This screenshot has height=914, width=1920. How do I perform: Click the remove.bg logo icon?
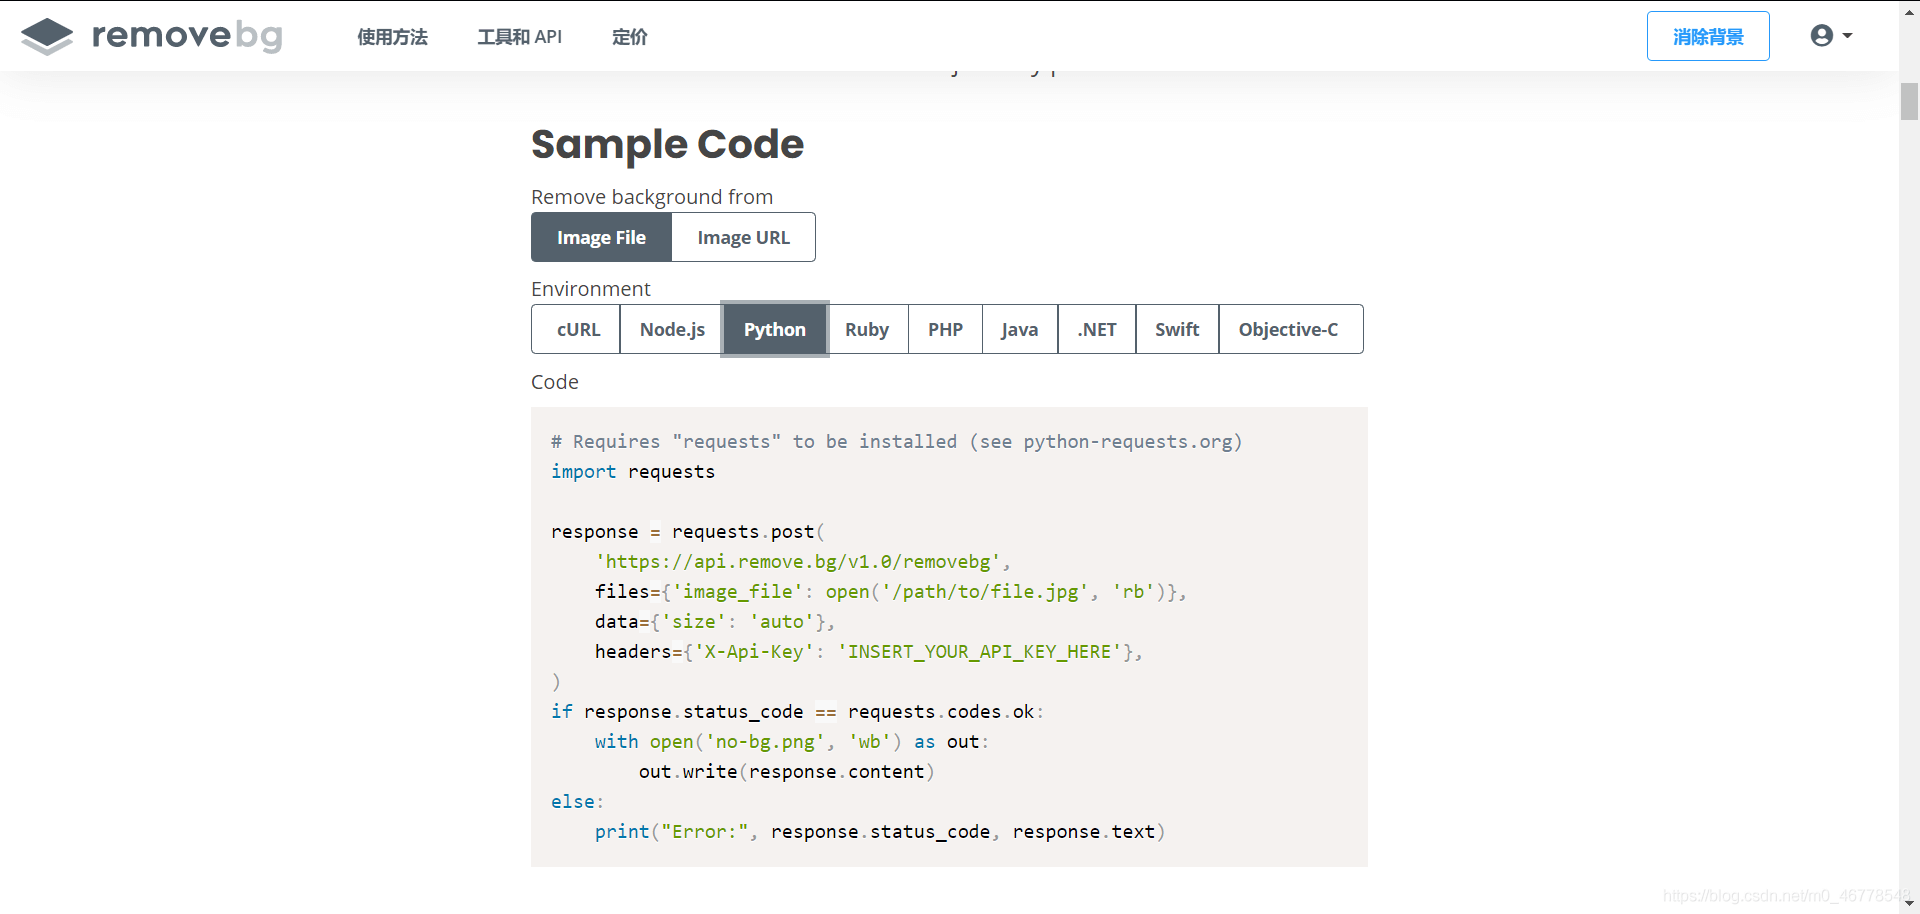pyautogui.click(x=47, y=37)
